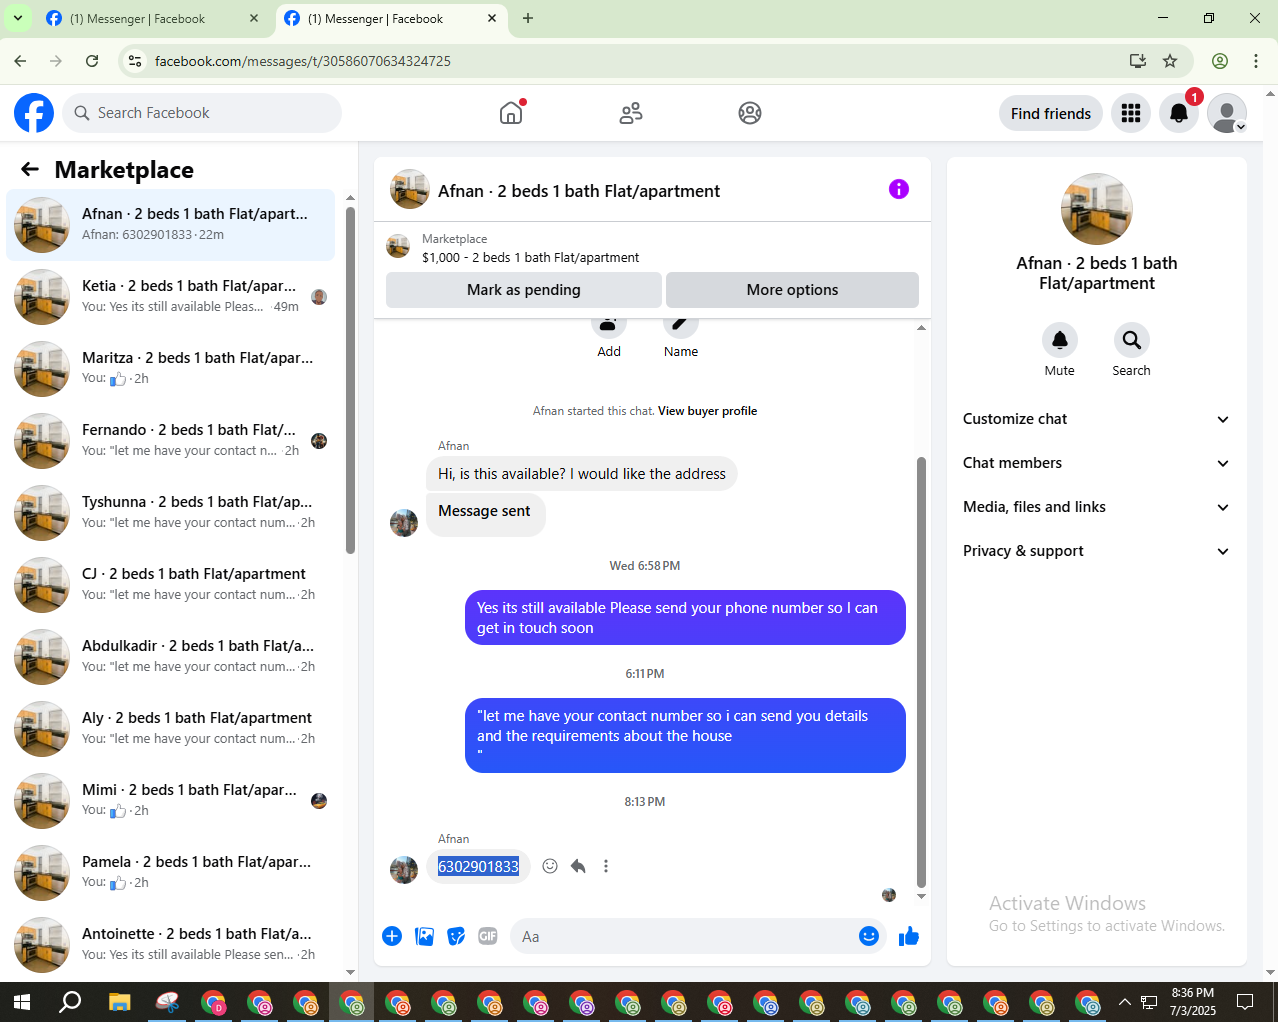Click the back arrow next to Marketplace
1278x1022 pixels.
coord(30,169)
